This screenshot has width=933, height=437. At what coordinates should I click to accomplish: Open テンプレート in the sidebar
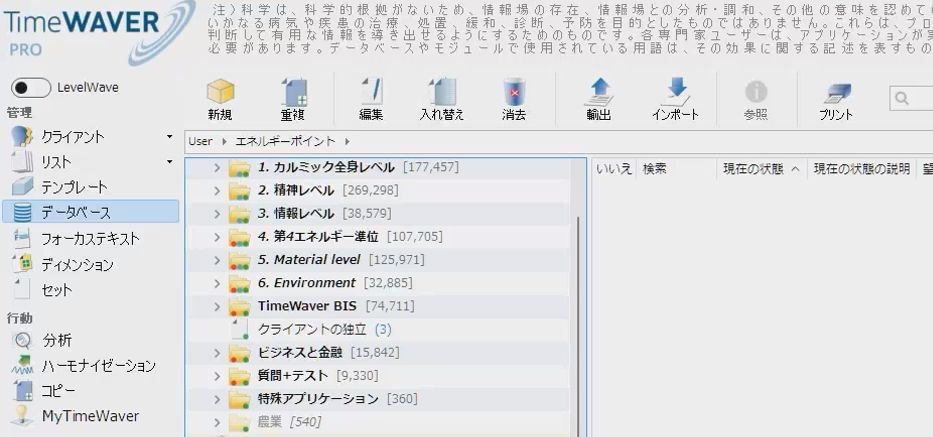click(x=74, y=188)
